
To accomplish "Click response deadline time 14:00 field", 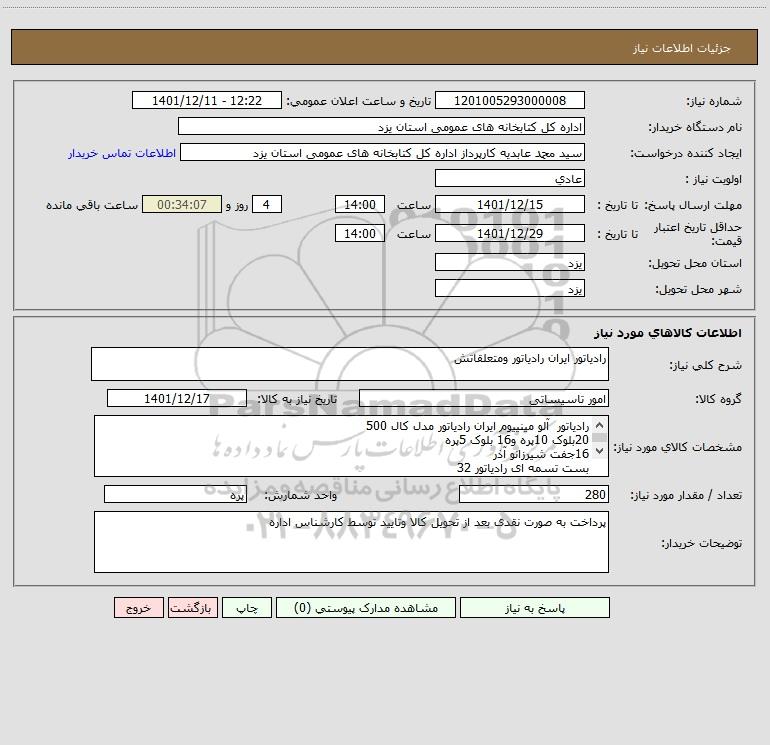I will click(359, 204).
